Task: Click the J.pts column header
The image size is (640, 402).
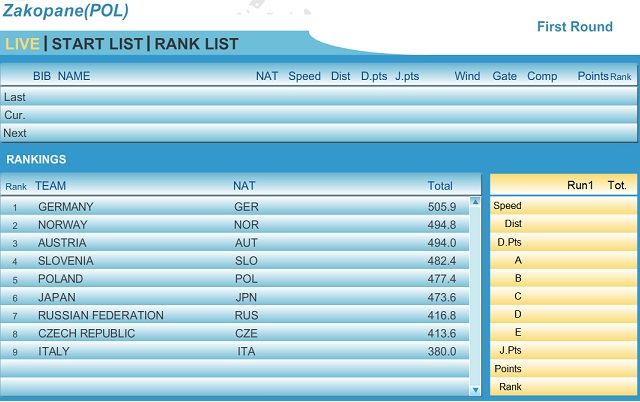Action: click(x=407, y=76)
